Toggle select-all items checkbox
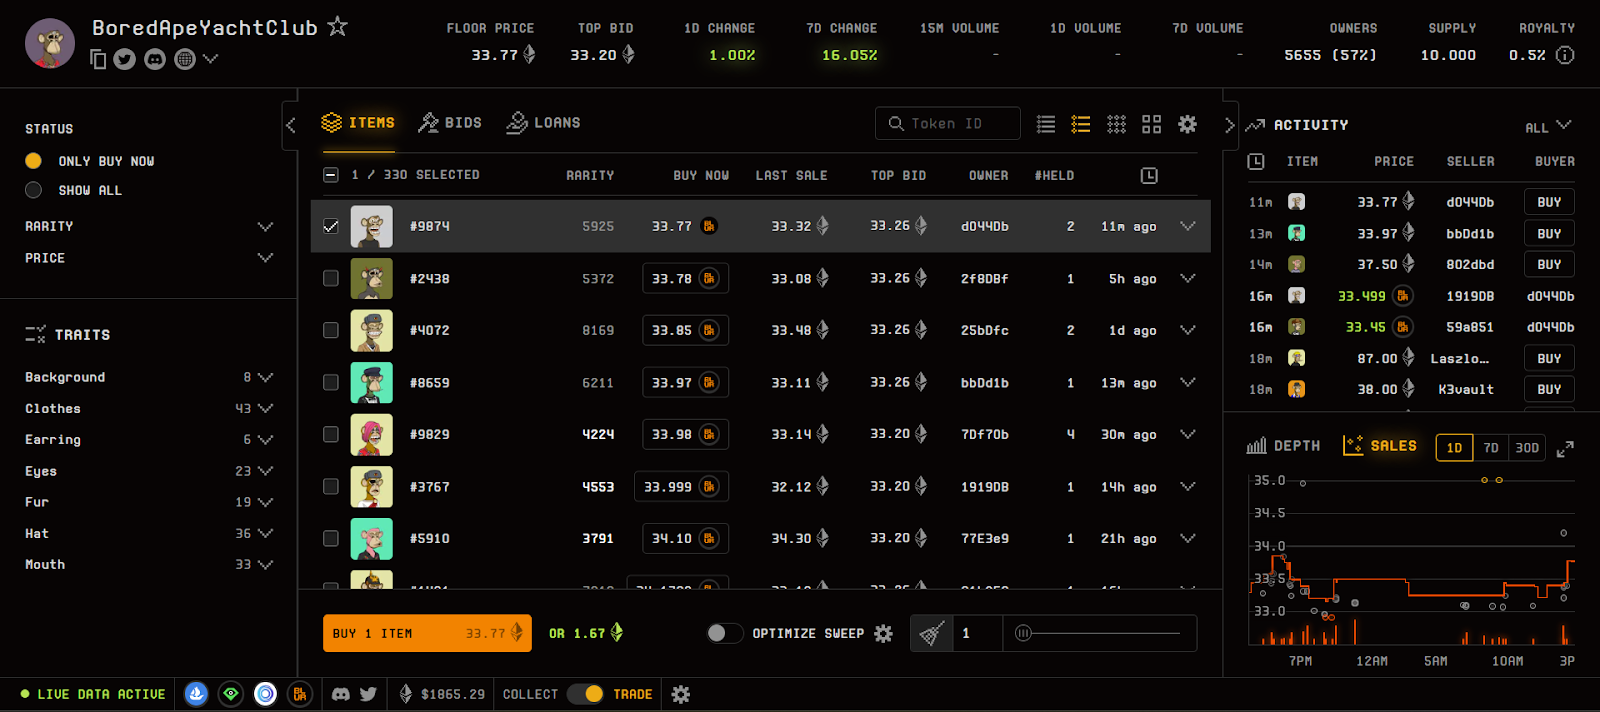The image size is (1600, 712). (331, 175)
